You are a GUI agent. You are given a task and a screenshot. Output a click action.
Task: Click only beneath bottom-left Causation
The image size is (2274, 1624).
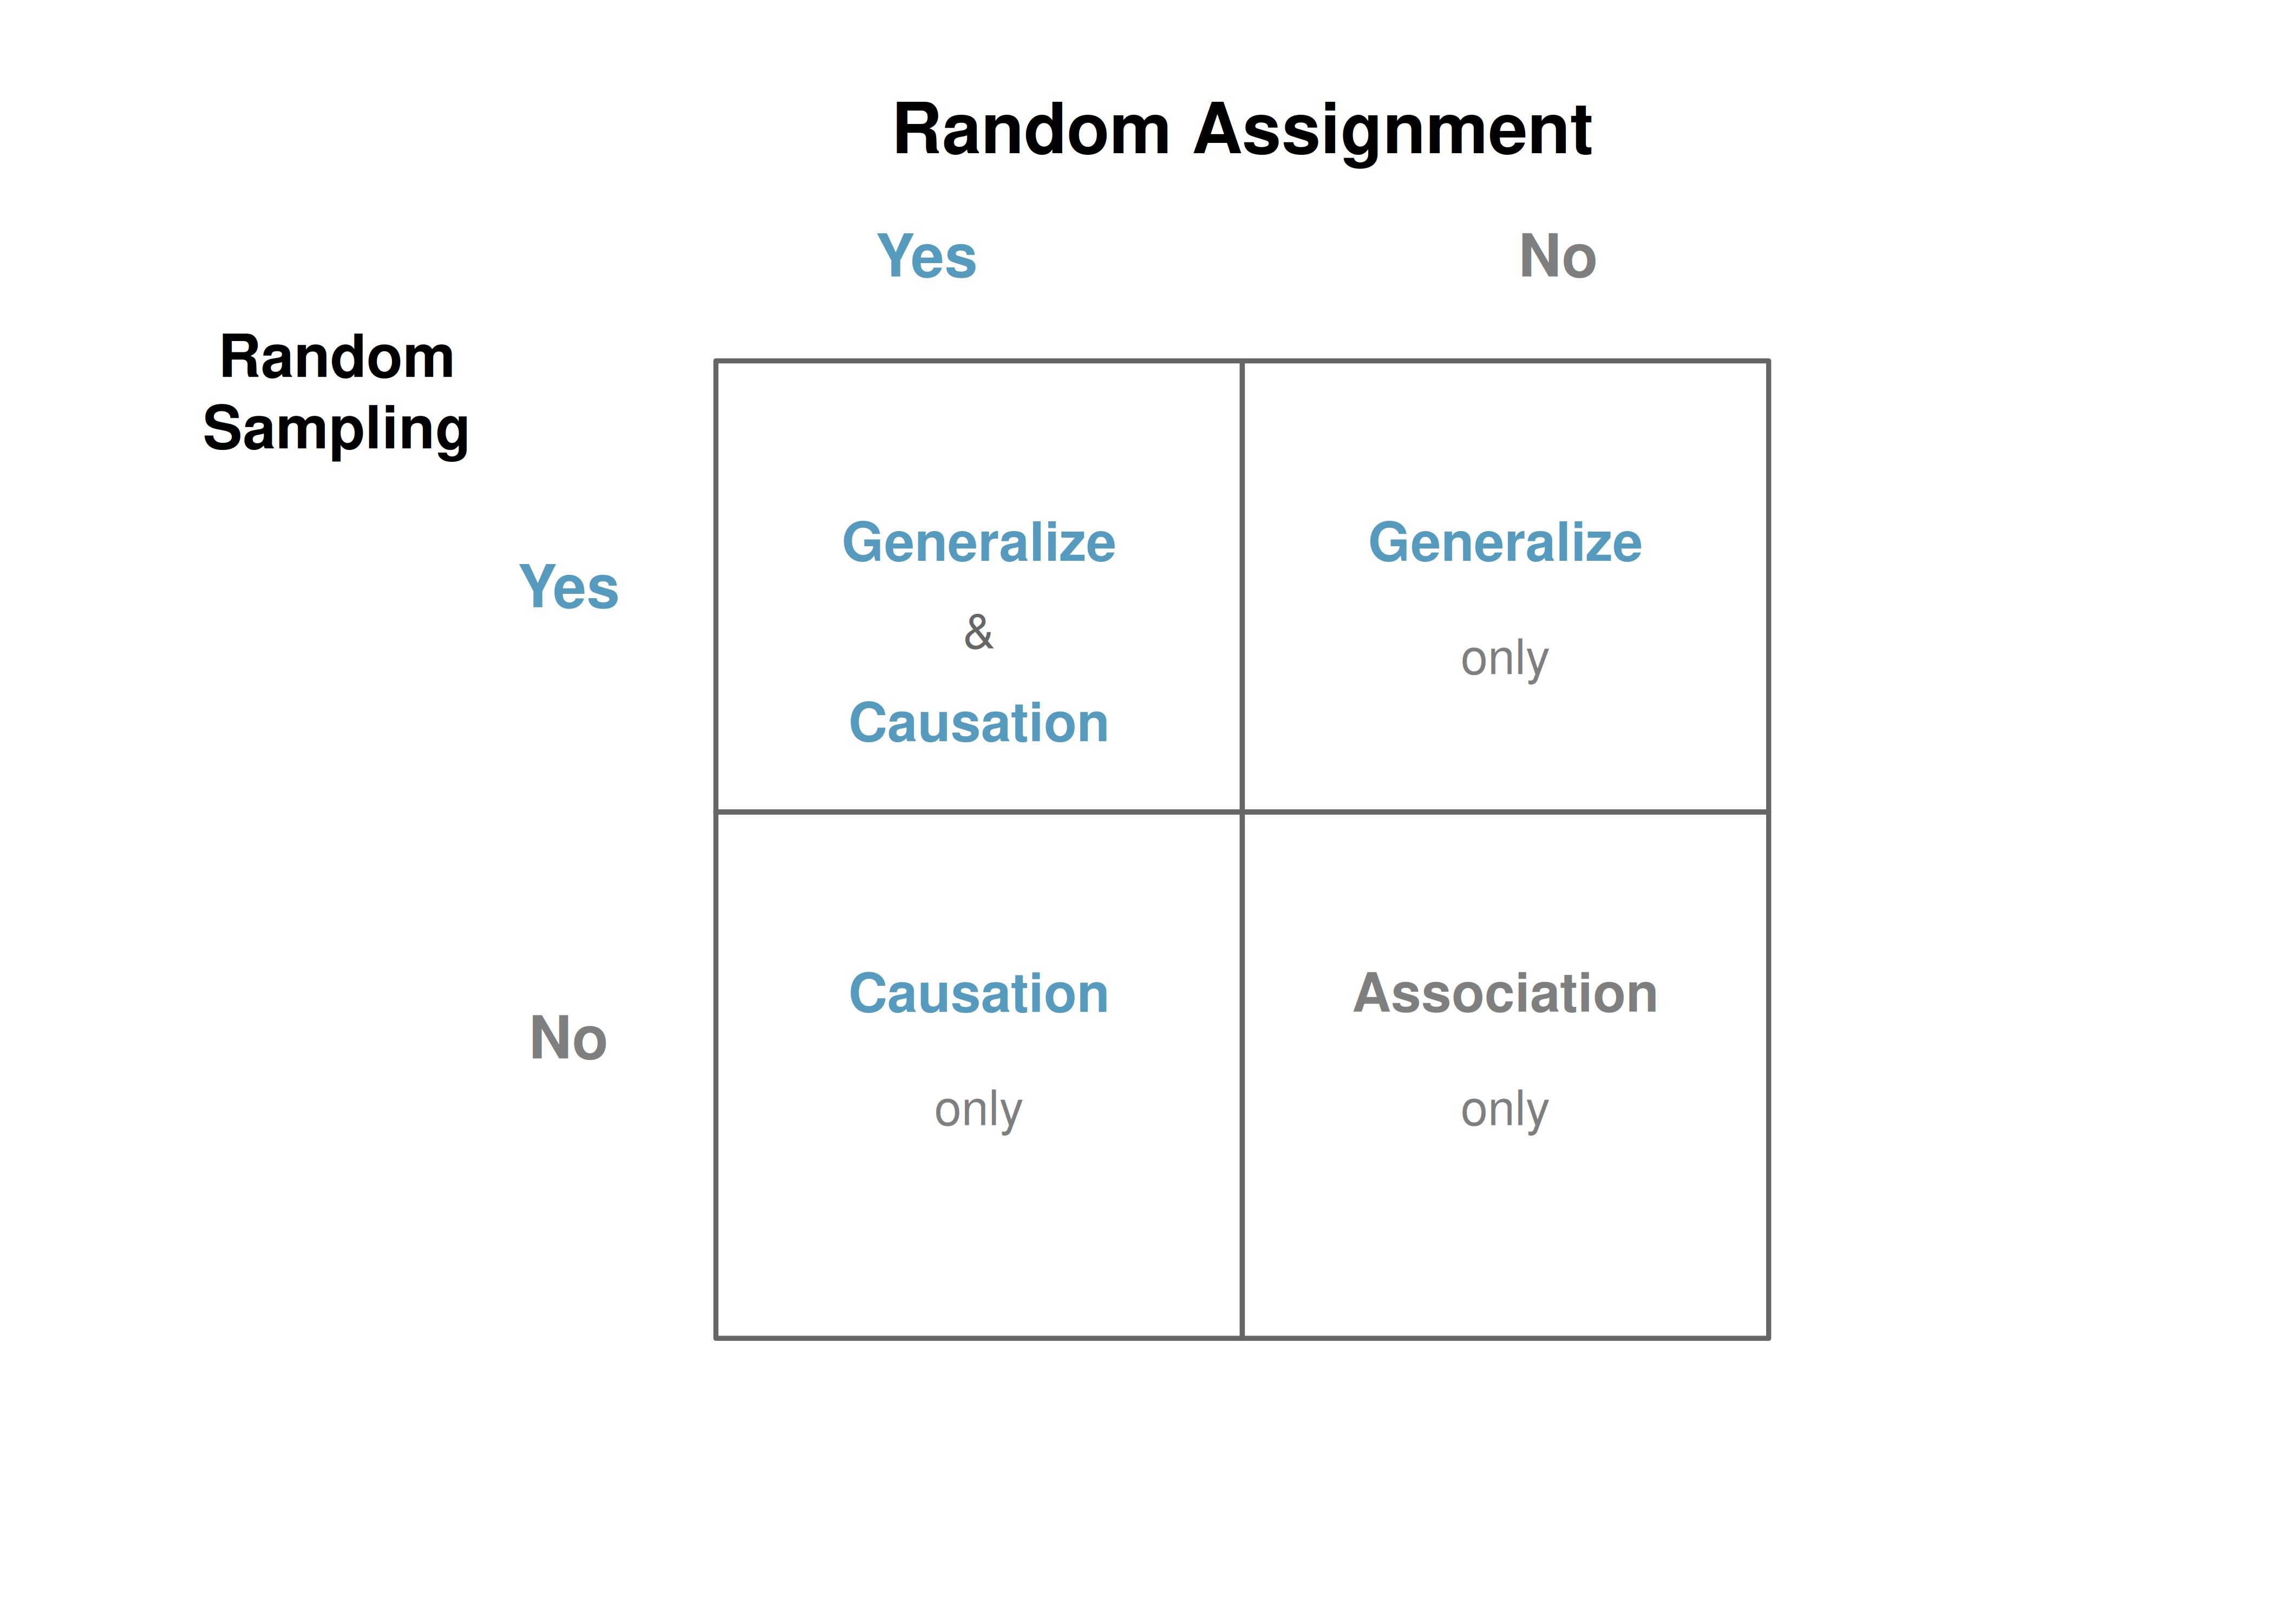[978, 1110]
